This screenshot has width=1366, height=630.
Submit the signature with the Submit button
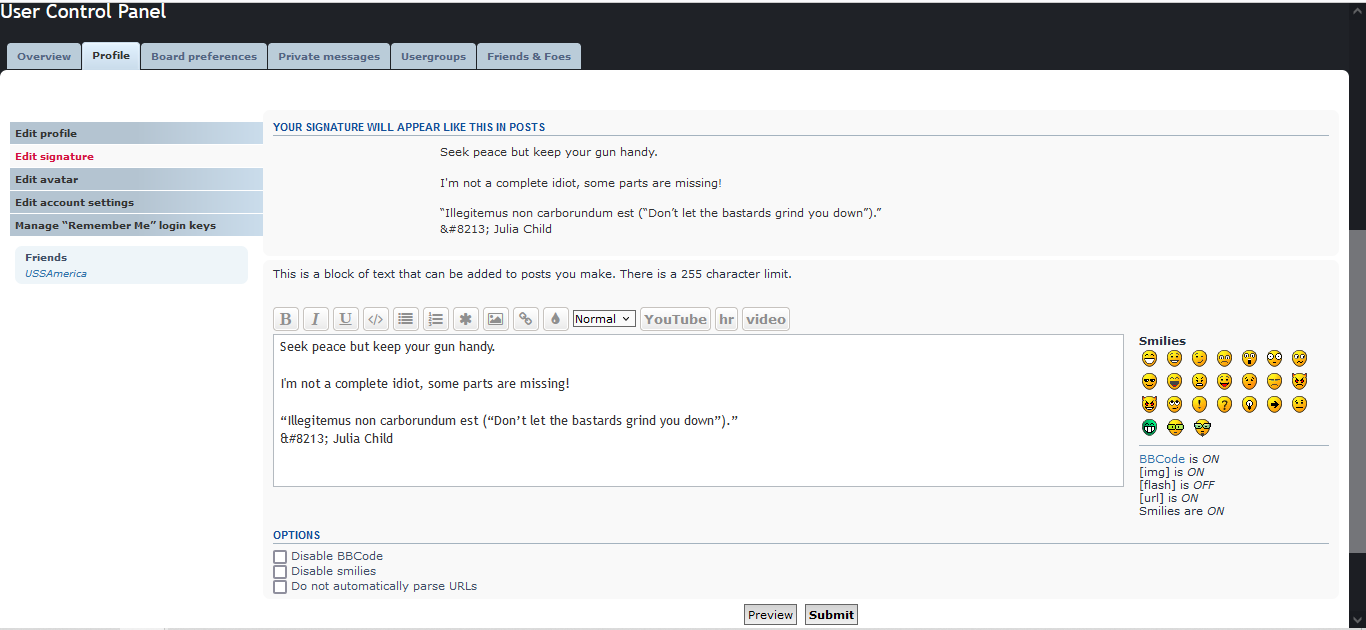tap(831, 615)
